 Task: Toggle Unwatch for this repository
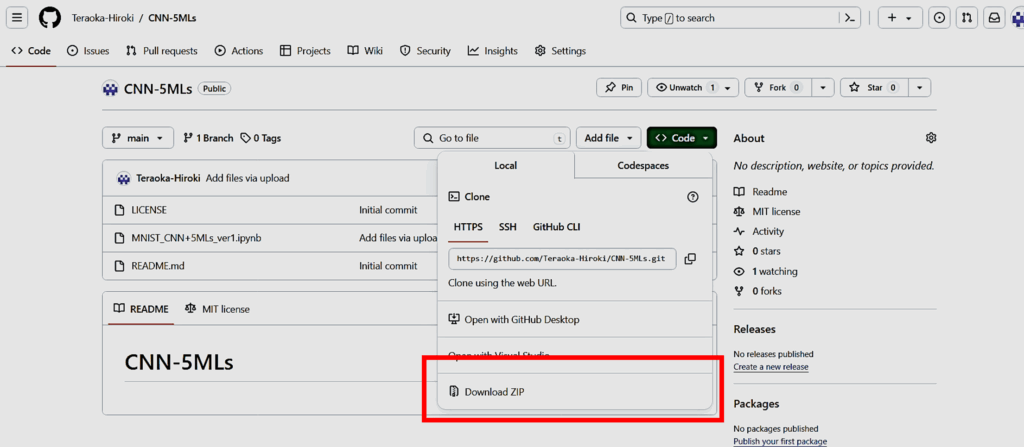tap(685, 88)
